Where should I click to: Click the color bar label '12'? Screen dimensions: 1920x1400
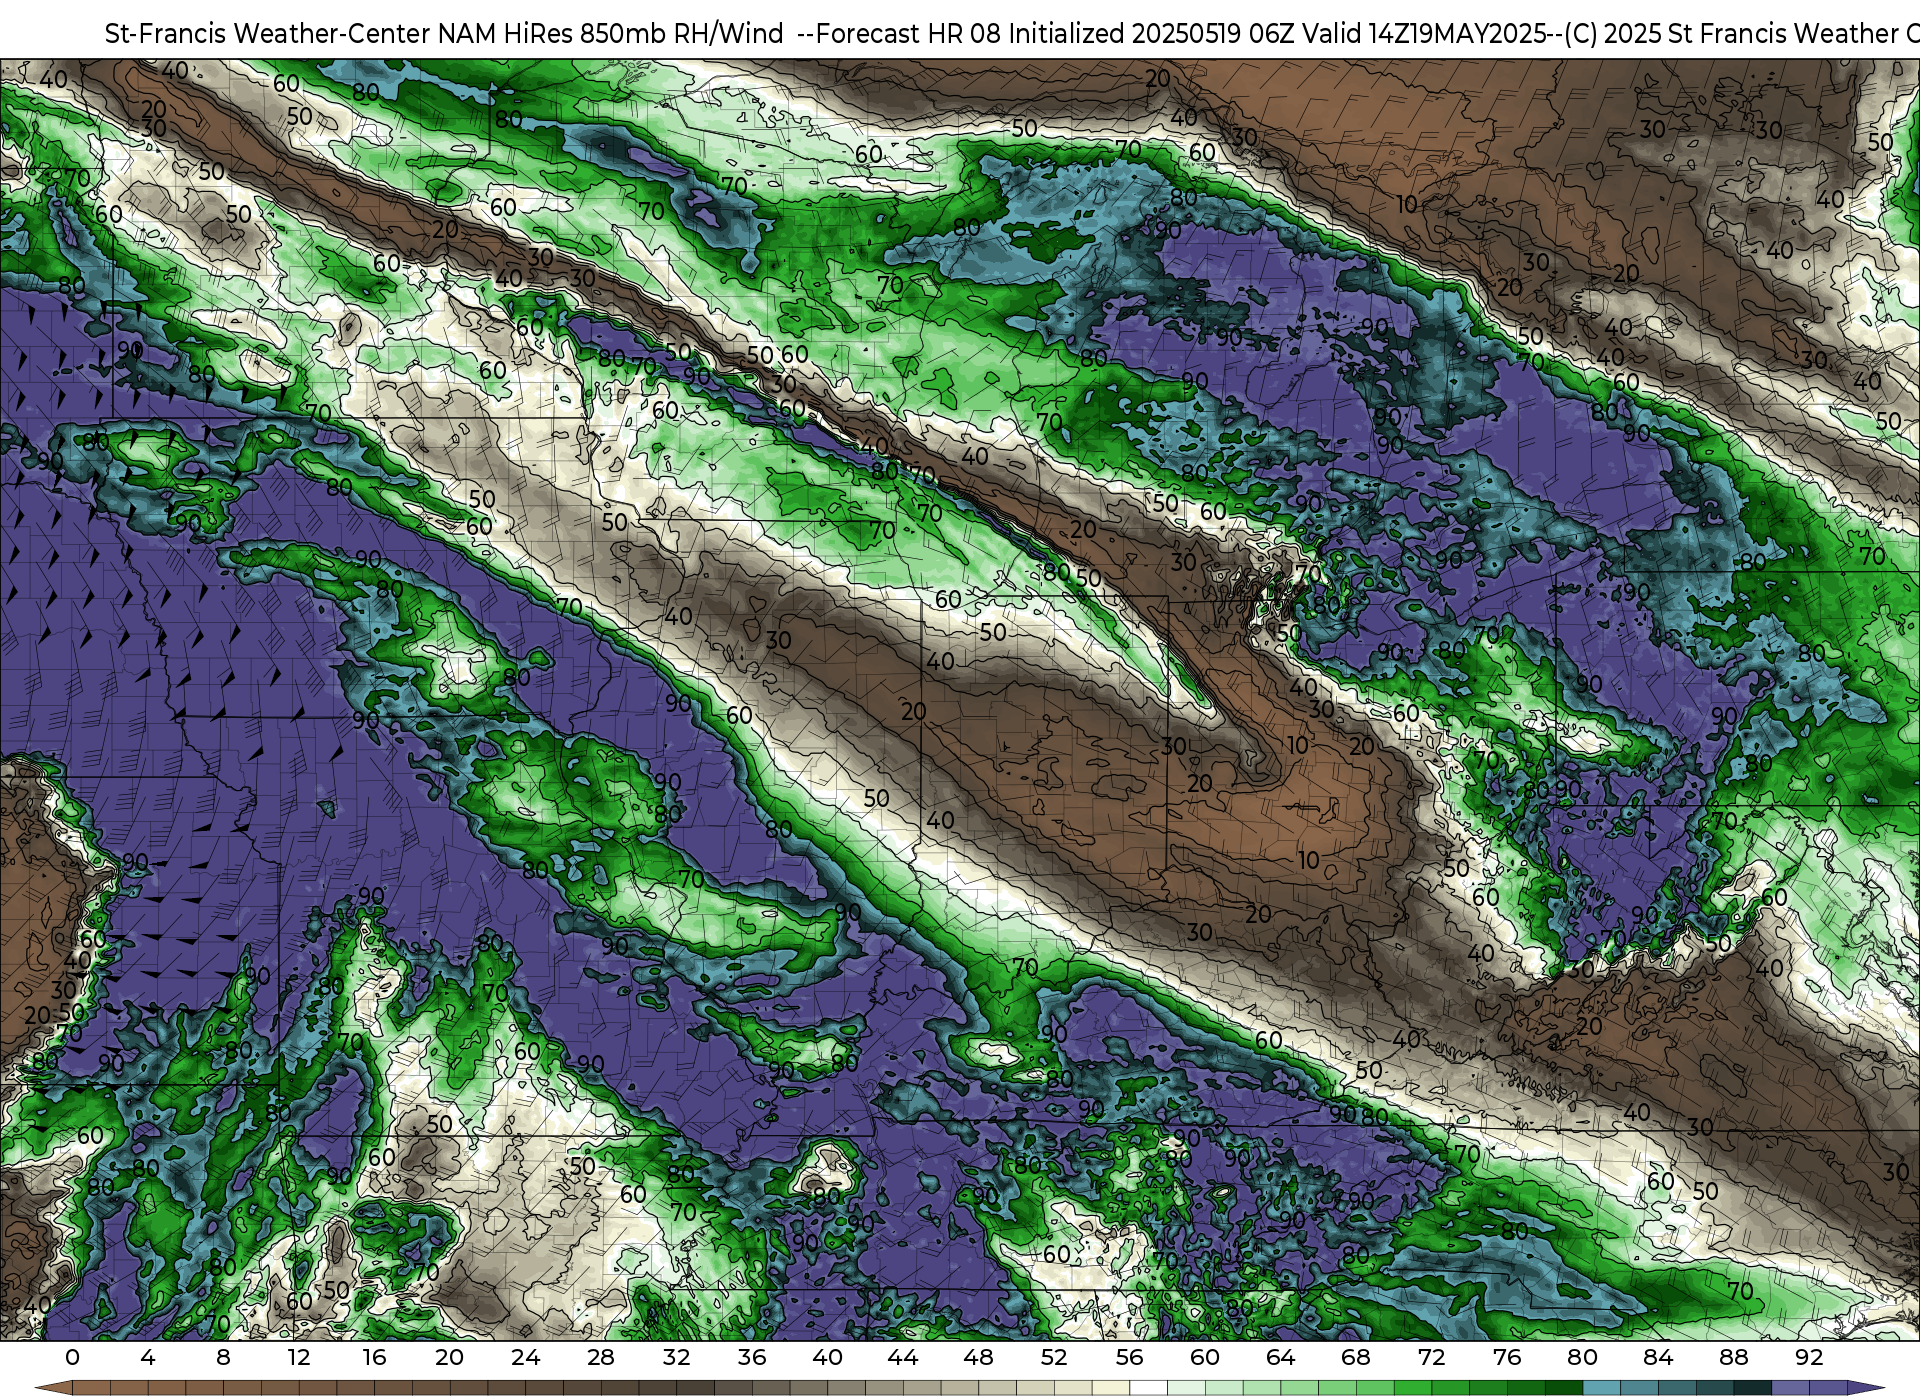(x=298, y=1357)
